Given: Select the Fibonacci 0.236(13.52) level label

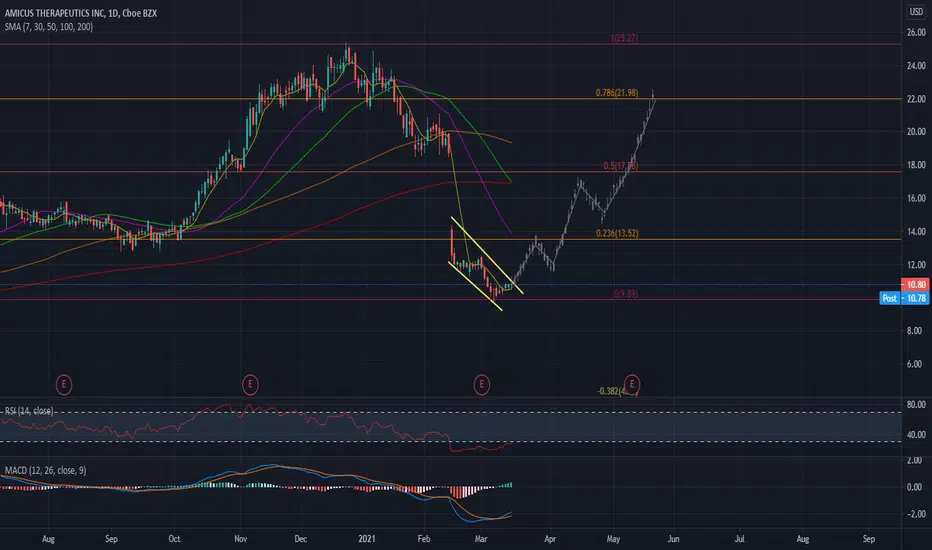Looking at the screenshot, I should pyautogui.click(x=617, y=234).
